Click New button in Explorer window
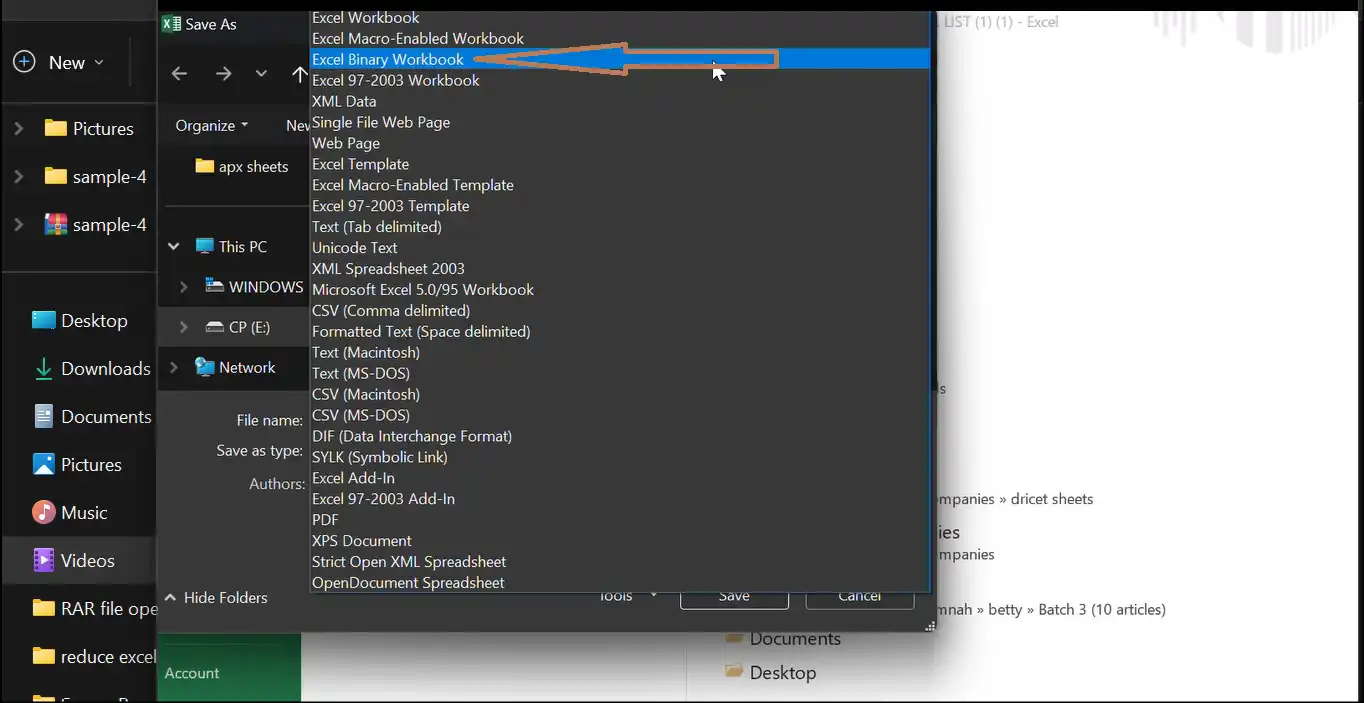This screenshot has width=1364, height=703. coord(59,62)
